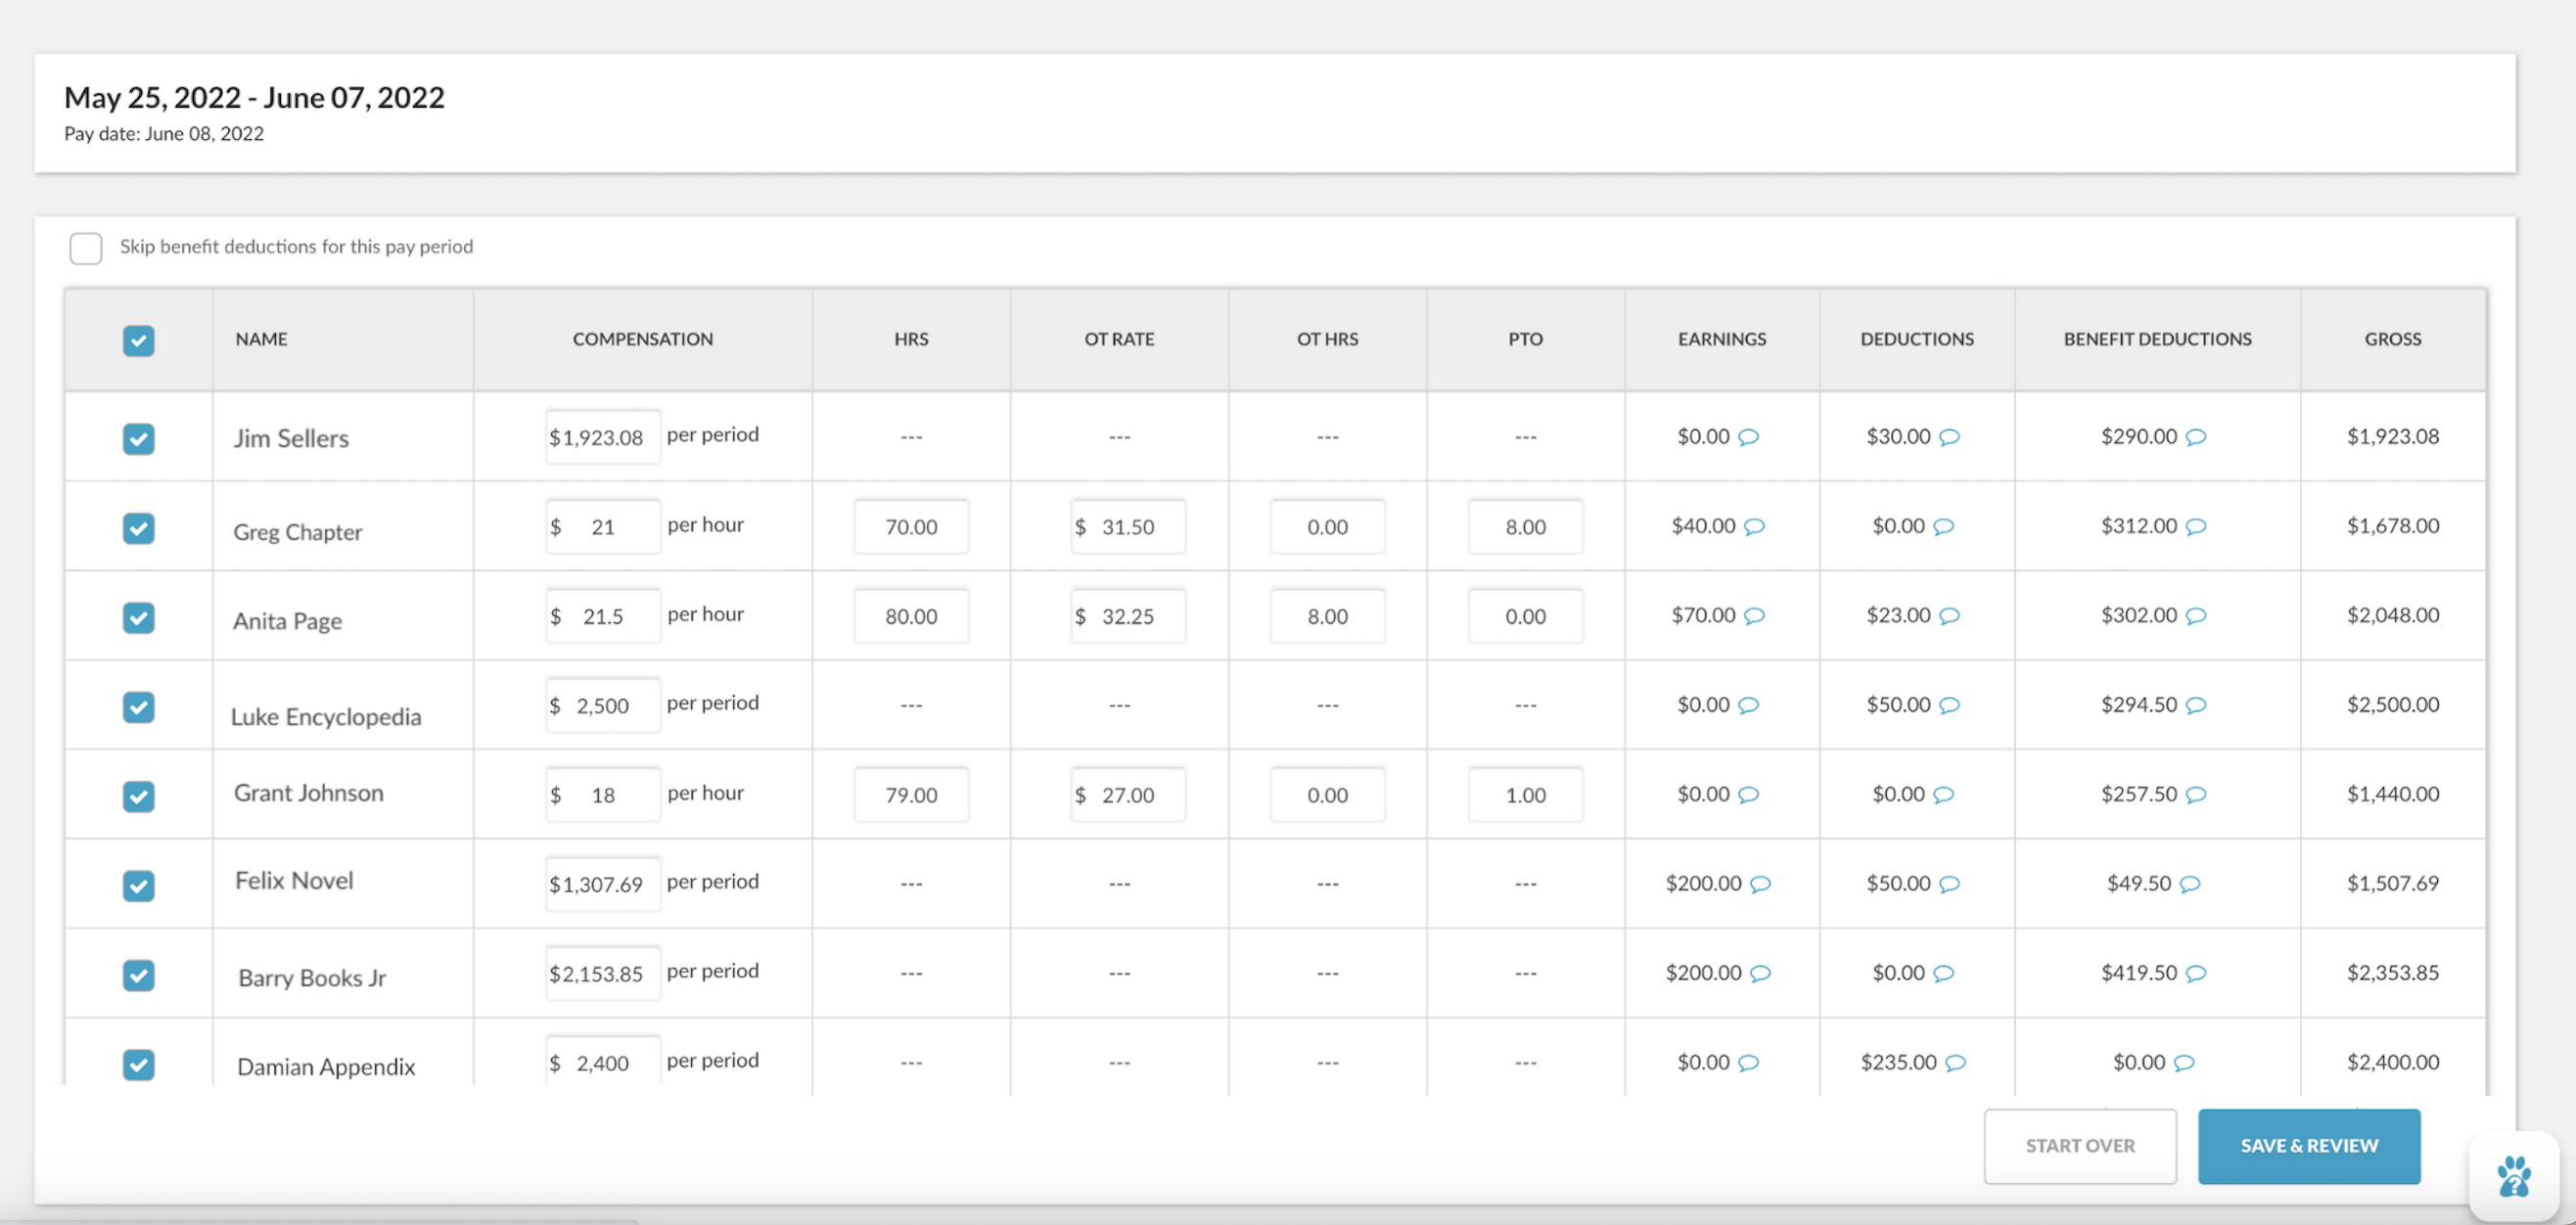The width and height of the screenshot is (2576, 1225).
Task: Open Grant Johnson's benefit deductions comment
Action: (x=2196, y=795)
